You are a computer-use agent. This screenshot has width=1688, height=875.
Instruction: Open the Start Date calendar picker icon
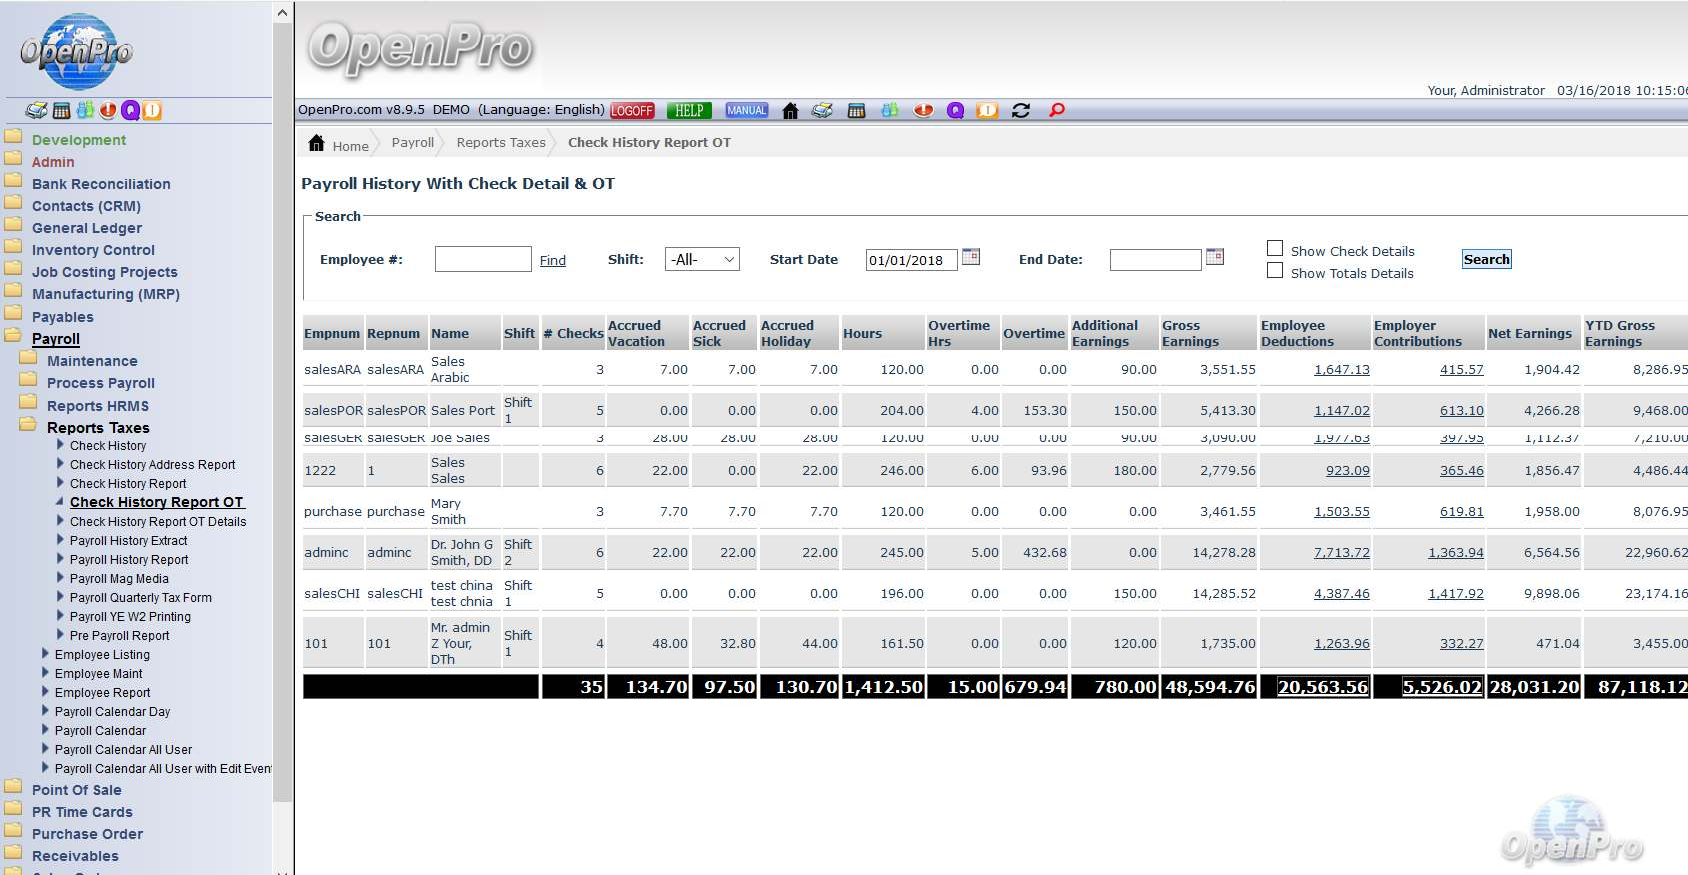click(970, 257)
